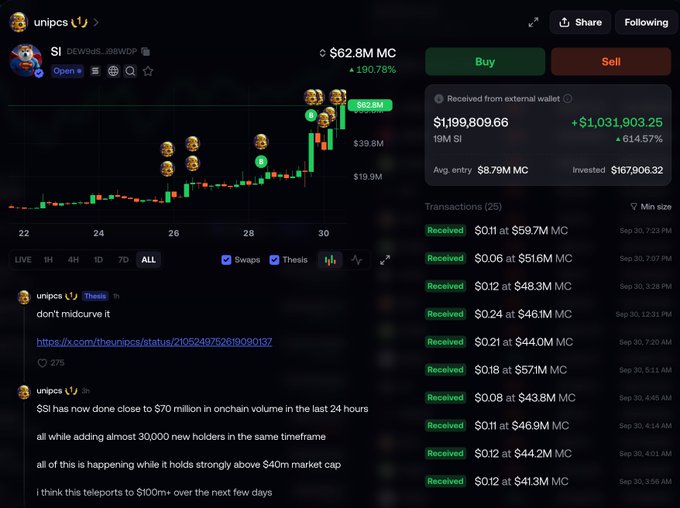
Task: Open the Received transaction at $44.0M MC
Action: [x=548, y=342]
